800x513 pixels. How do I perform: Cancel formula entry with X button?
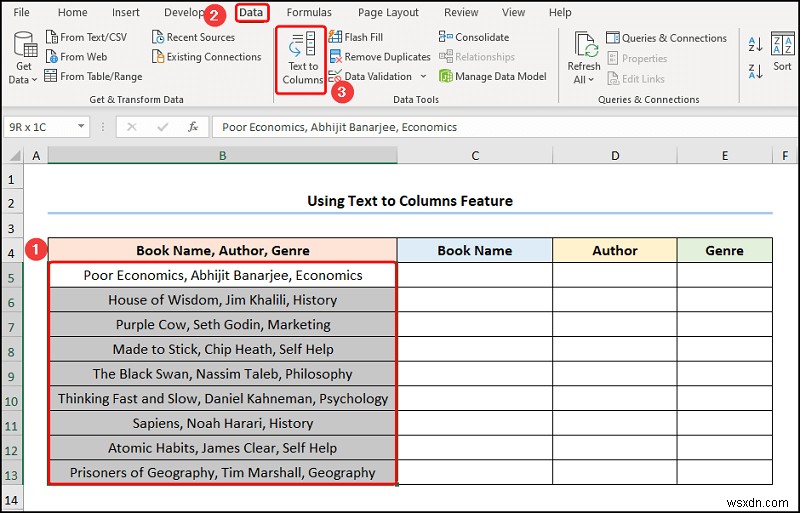132,127
